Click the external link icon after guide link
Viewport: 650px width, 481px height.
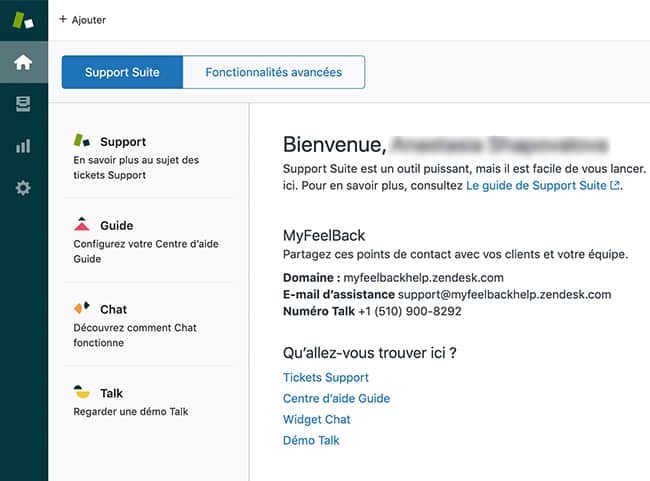coord(615,185)
